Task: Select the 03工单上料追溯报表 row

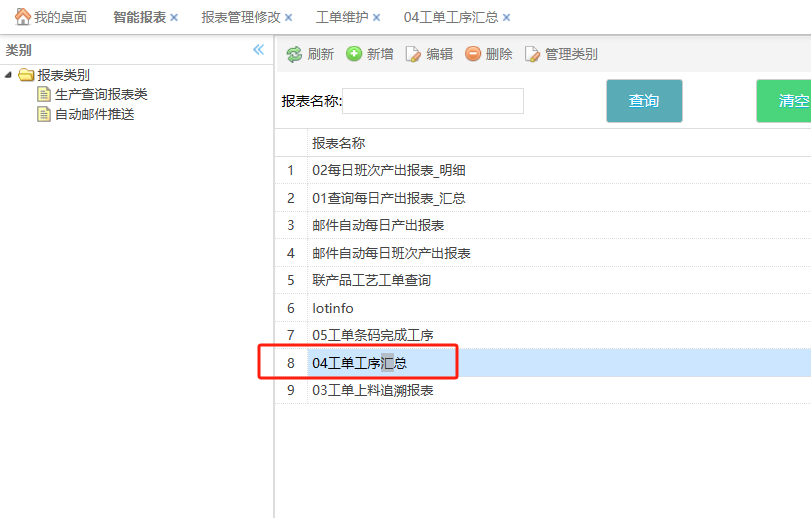Action: click(372, 390)
